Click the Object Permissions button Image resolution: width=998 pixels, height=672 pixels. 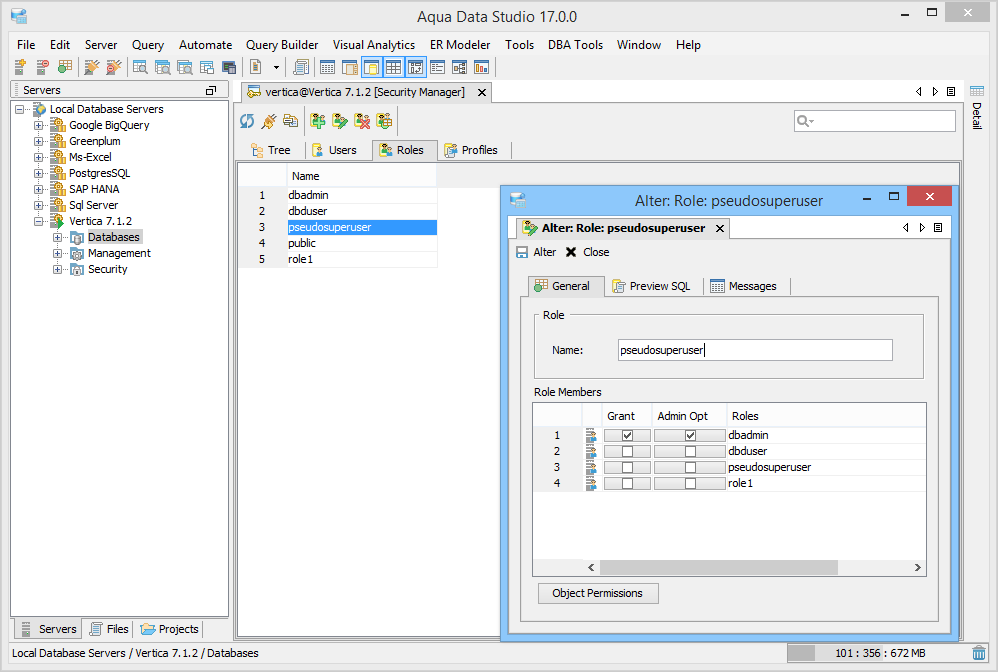(598, 593)
